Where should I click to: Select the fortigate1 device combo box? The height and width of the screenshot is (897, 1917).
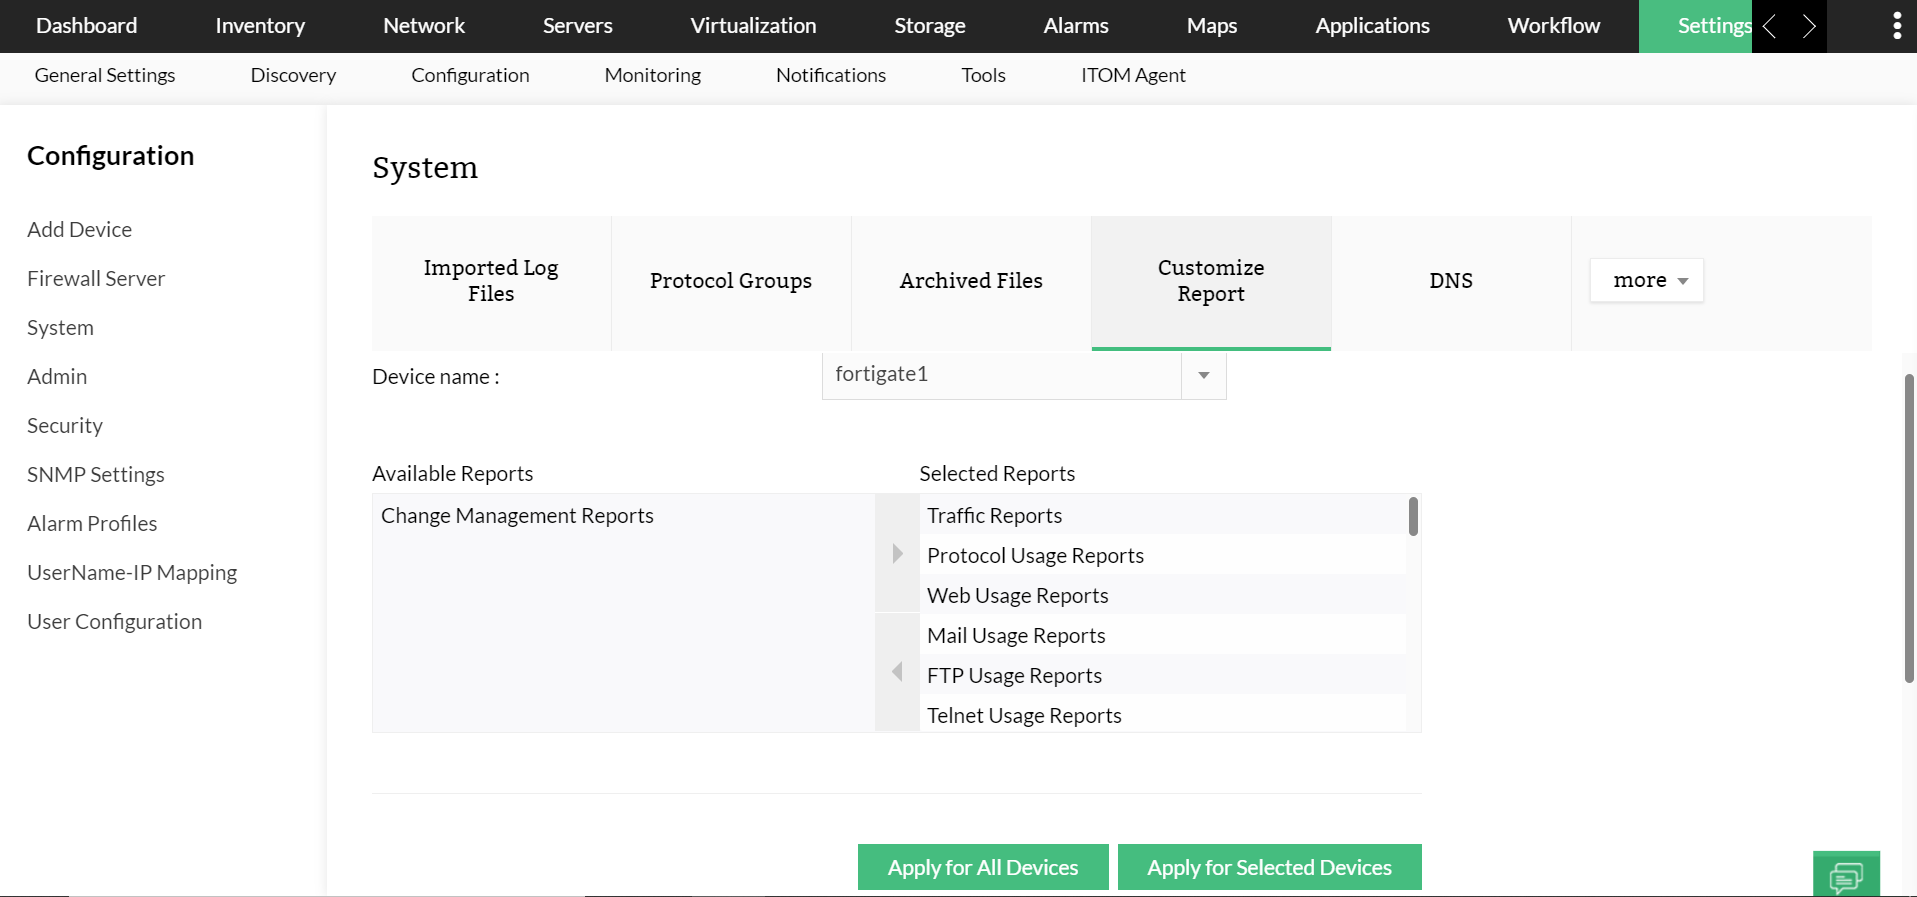click(x=1001, y=375)
